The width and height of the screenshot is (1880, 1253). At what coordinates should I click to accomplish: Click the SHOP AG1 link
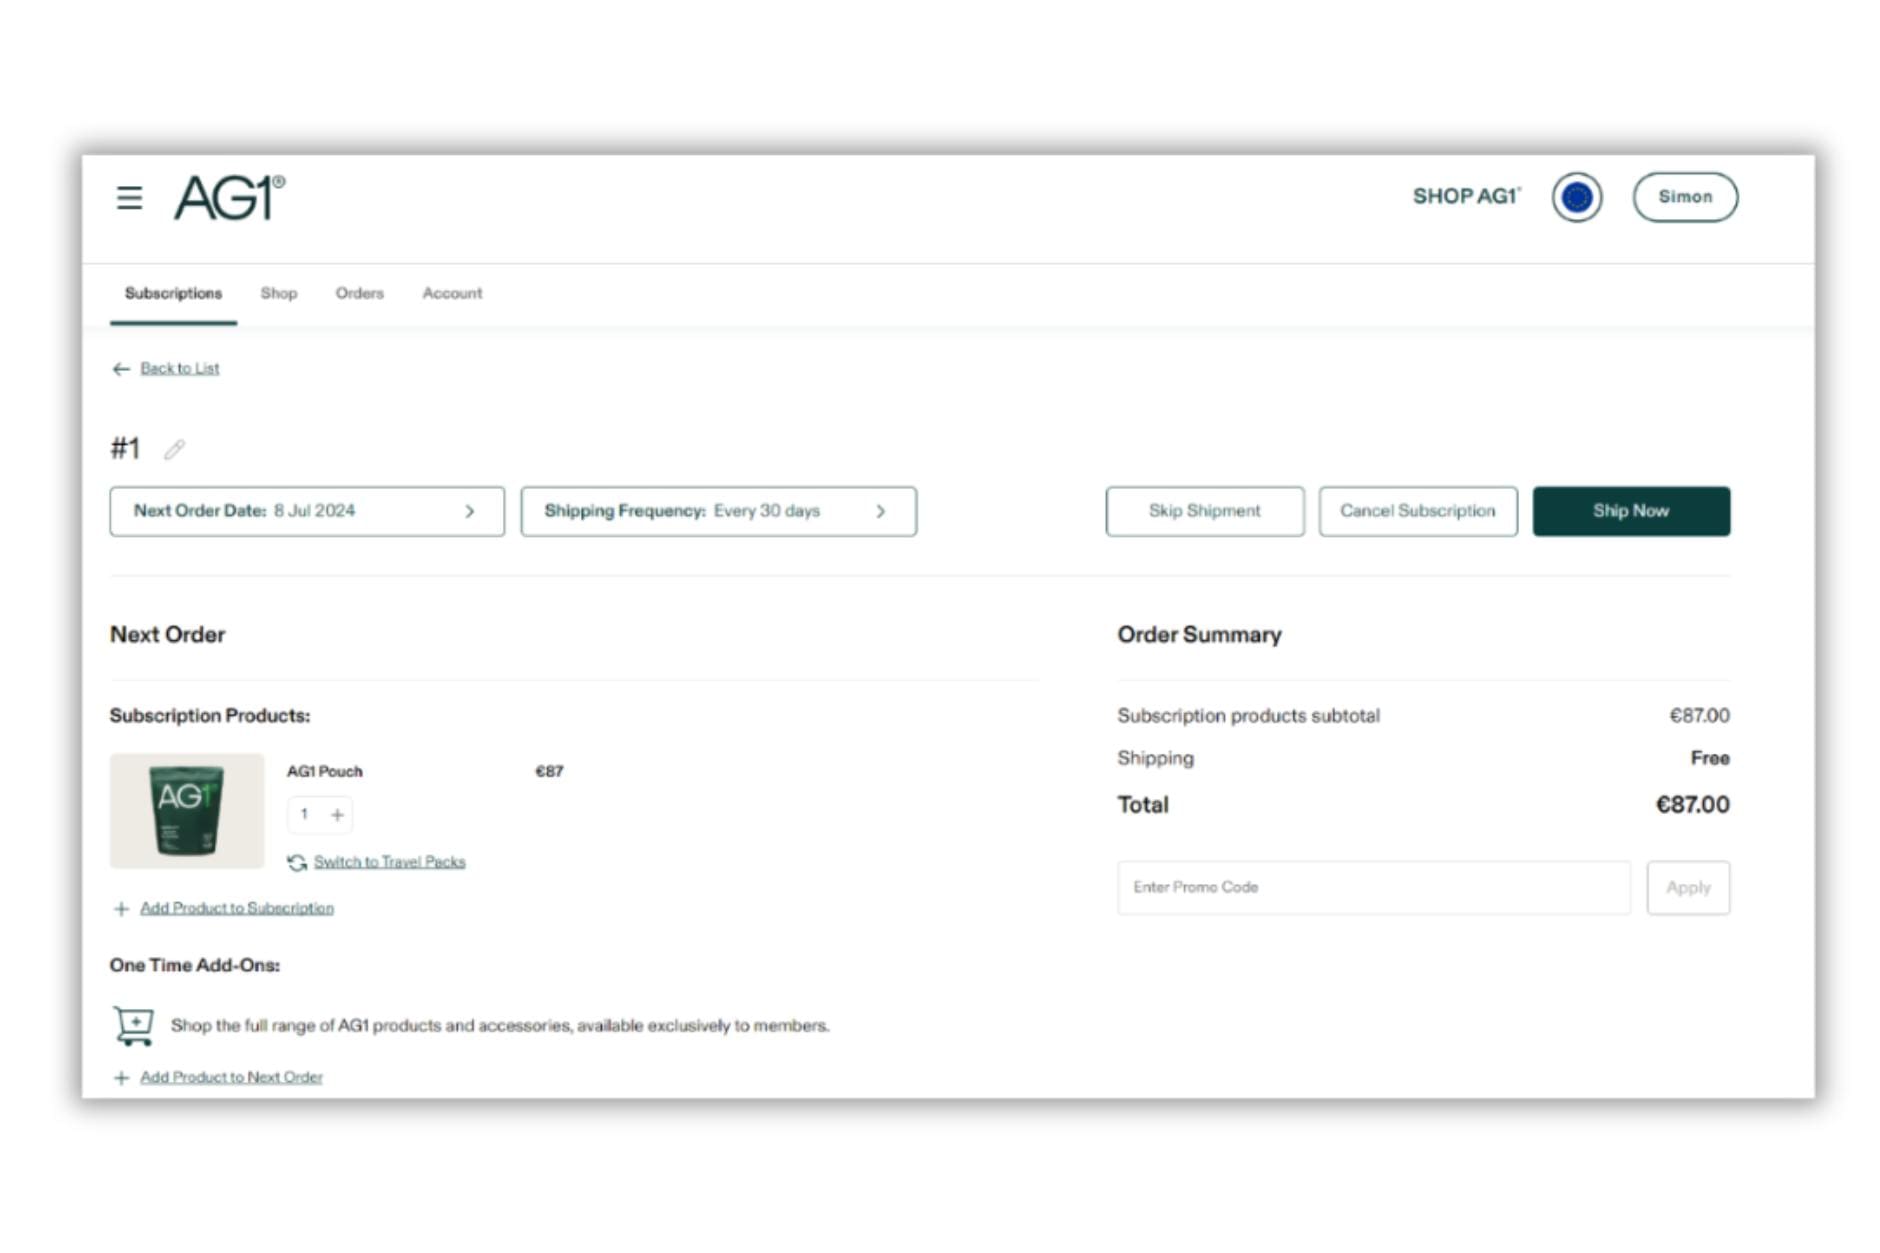(1466, 197)
